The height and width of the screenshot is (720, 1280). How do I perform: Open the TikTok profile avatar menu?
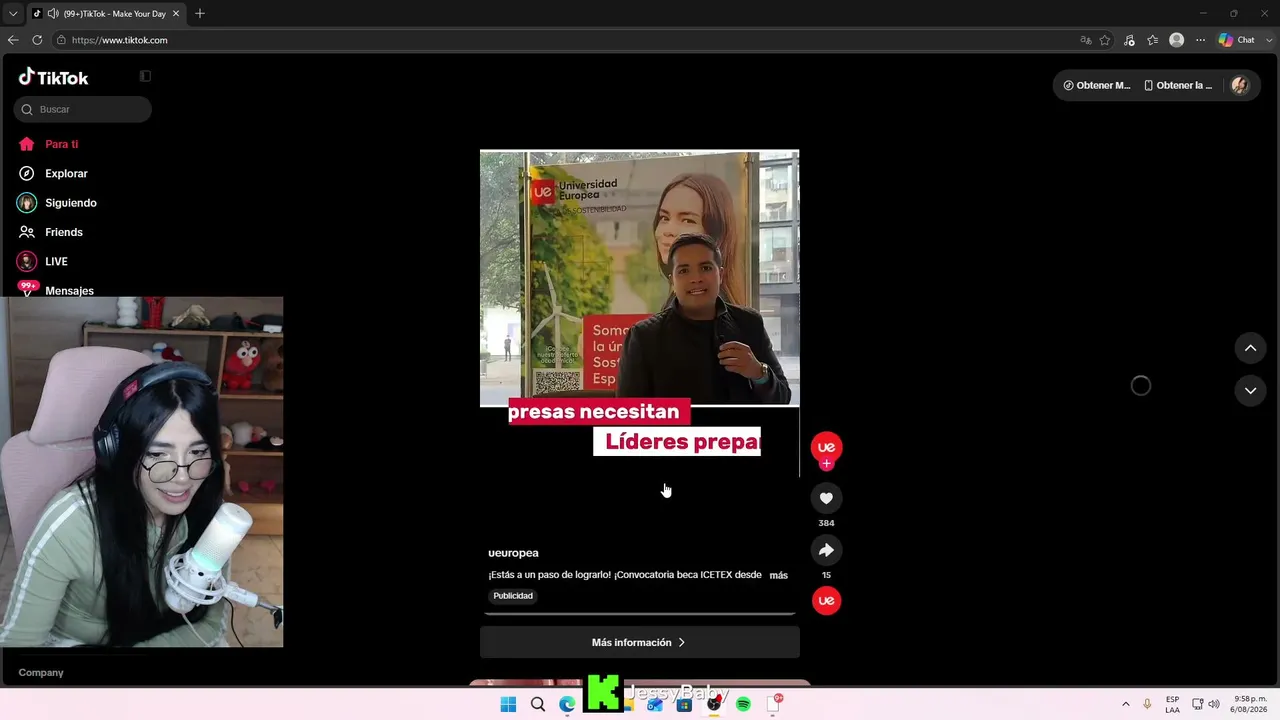tap(1240, 85)
